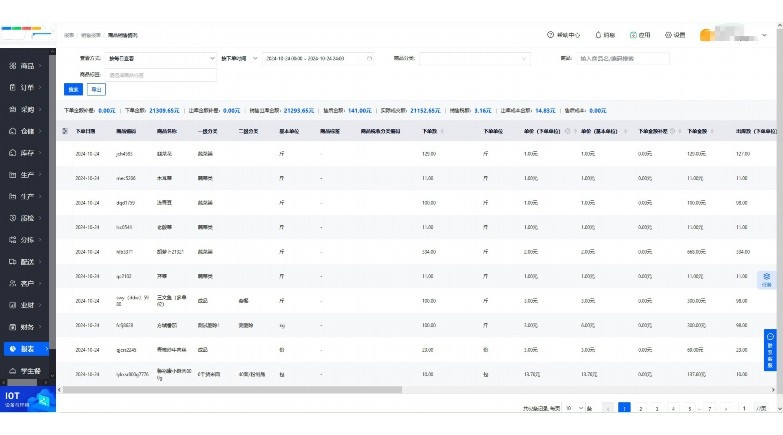This screenshot has height=435, width=783.
Task: Select the highlighted 报表 sidebar item
Action: point(26,349)
